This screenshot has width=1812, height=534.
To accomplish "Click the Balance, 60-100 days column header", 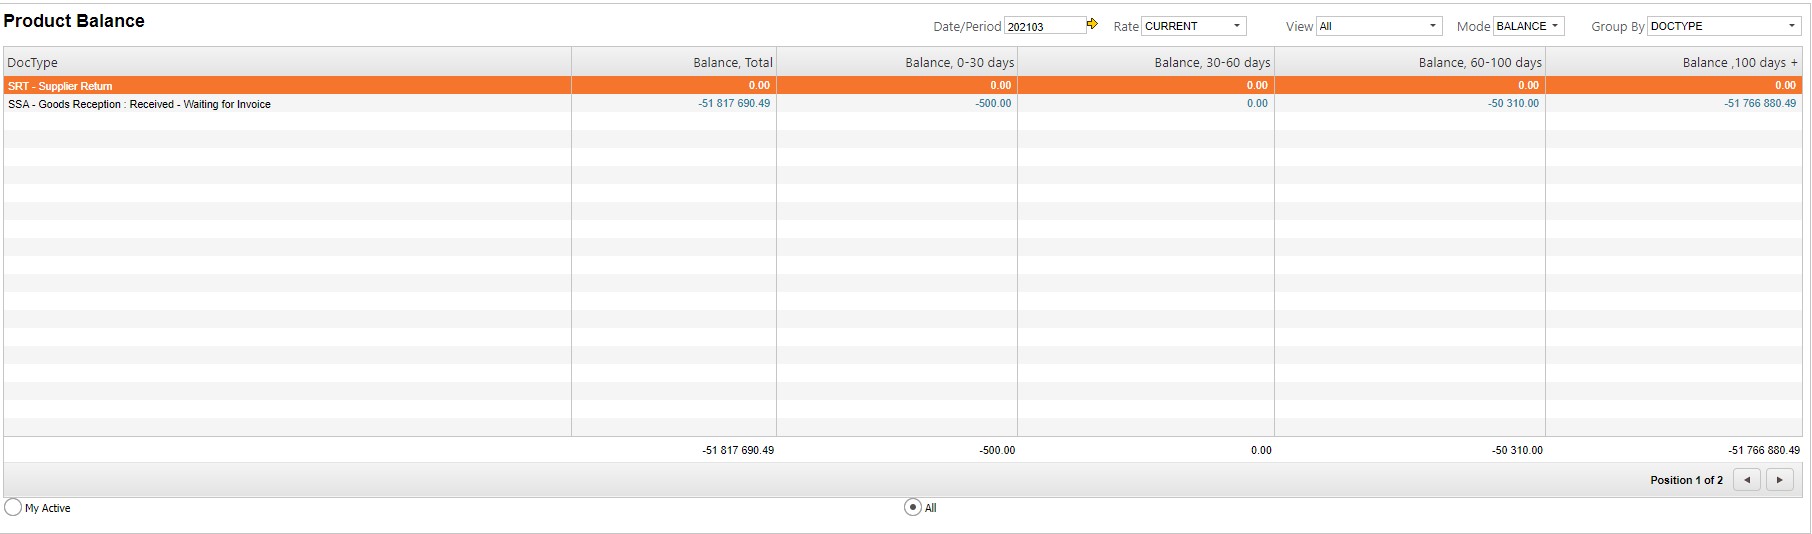I will point(1479,62).
